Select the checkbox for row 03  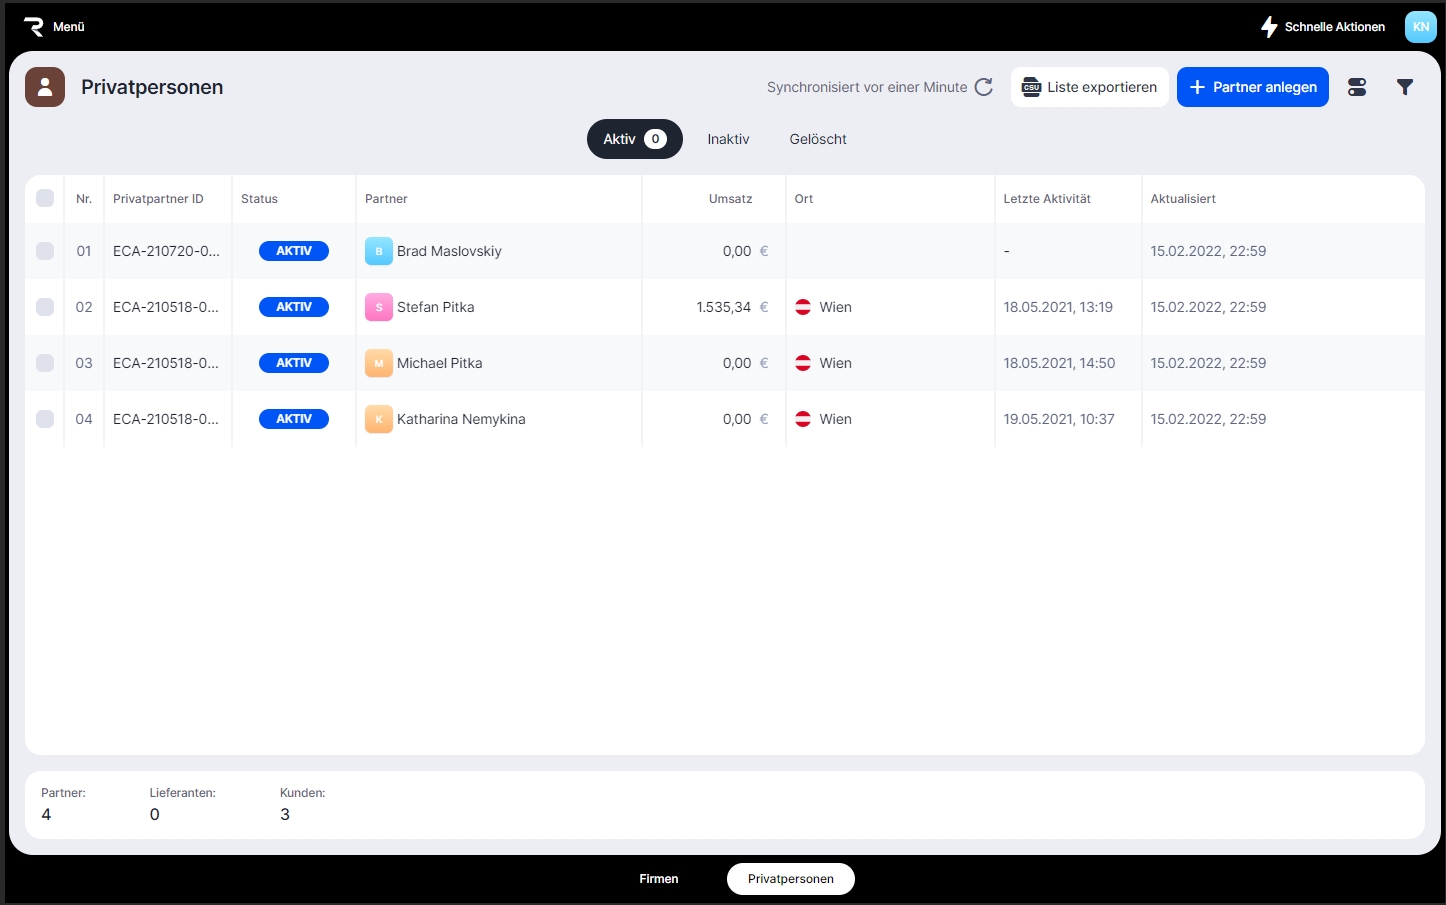click(x=45, y=363)
